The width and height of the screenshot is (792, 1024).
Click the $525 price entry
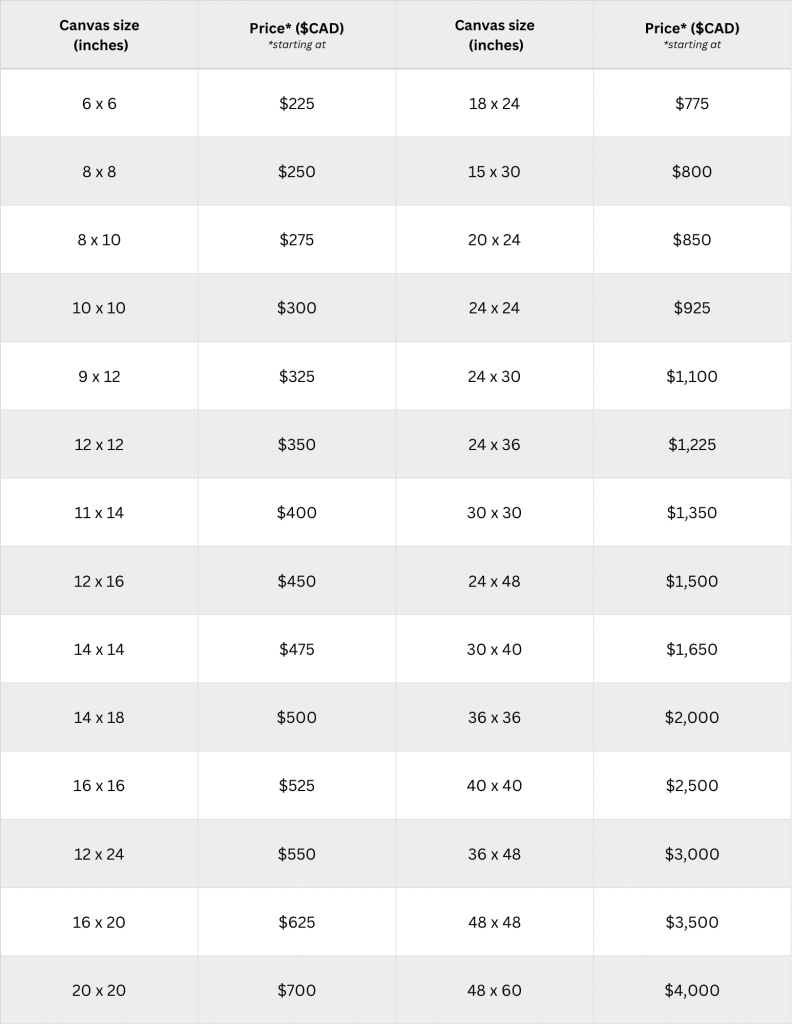[297, 786]
